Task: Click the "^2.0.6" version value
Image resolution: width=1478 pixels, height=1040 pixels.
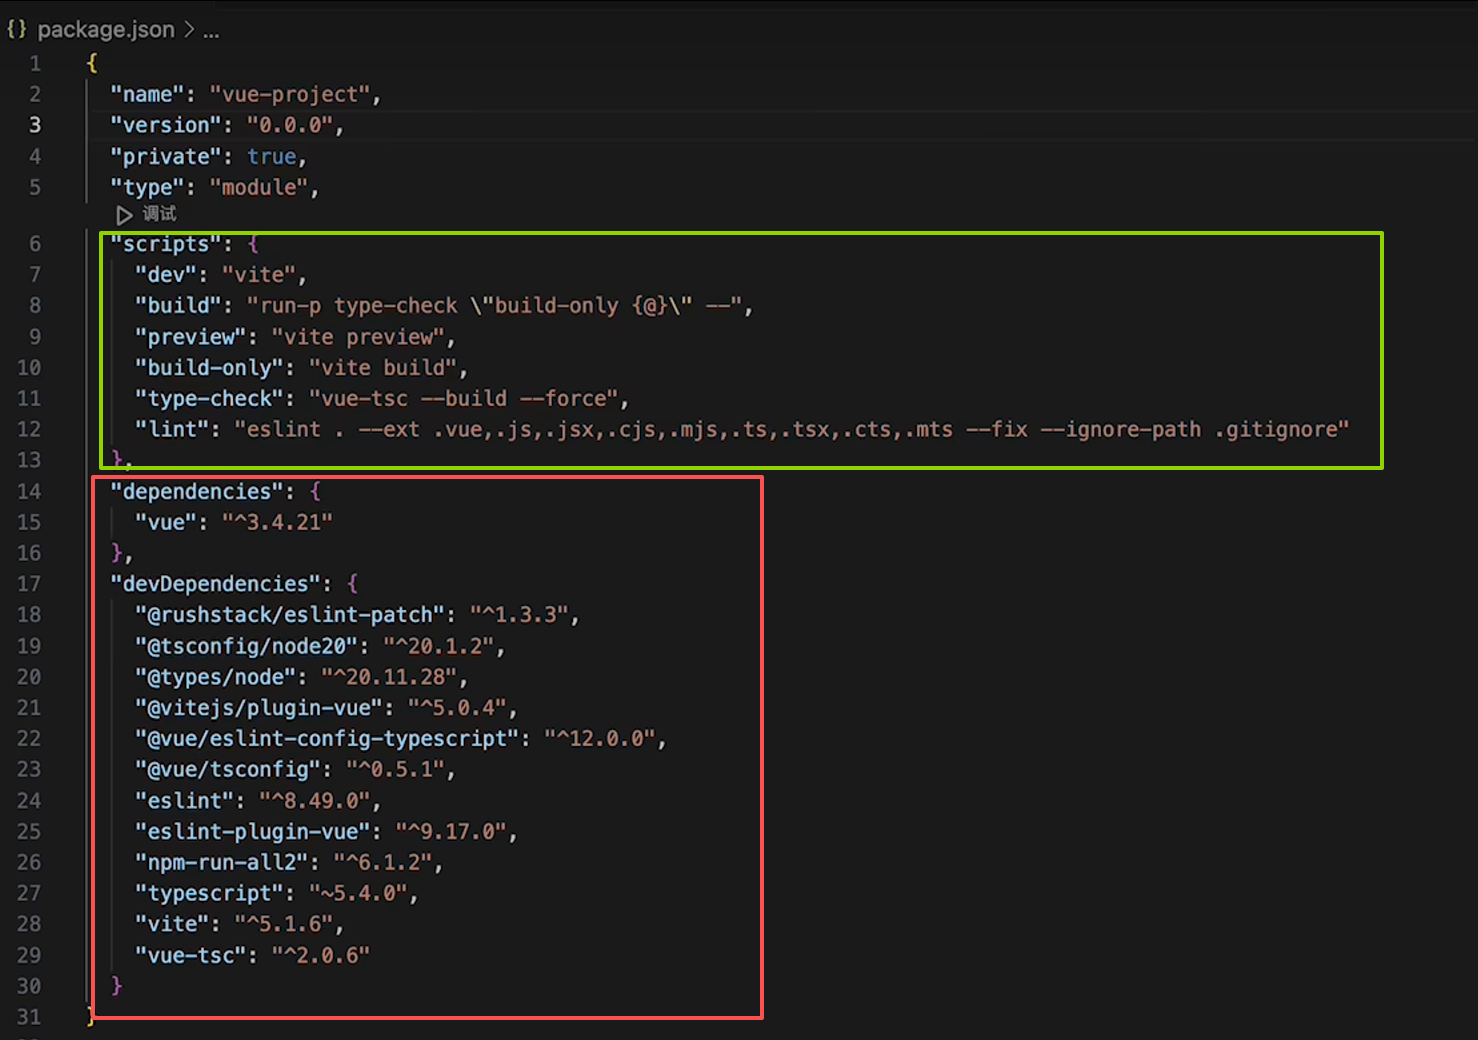Action: pyautogui.click(x=320, y=955)
